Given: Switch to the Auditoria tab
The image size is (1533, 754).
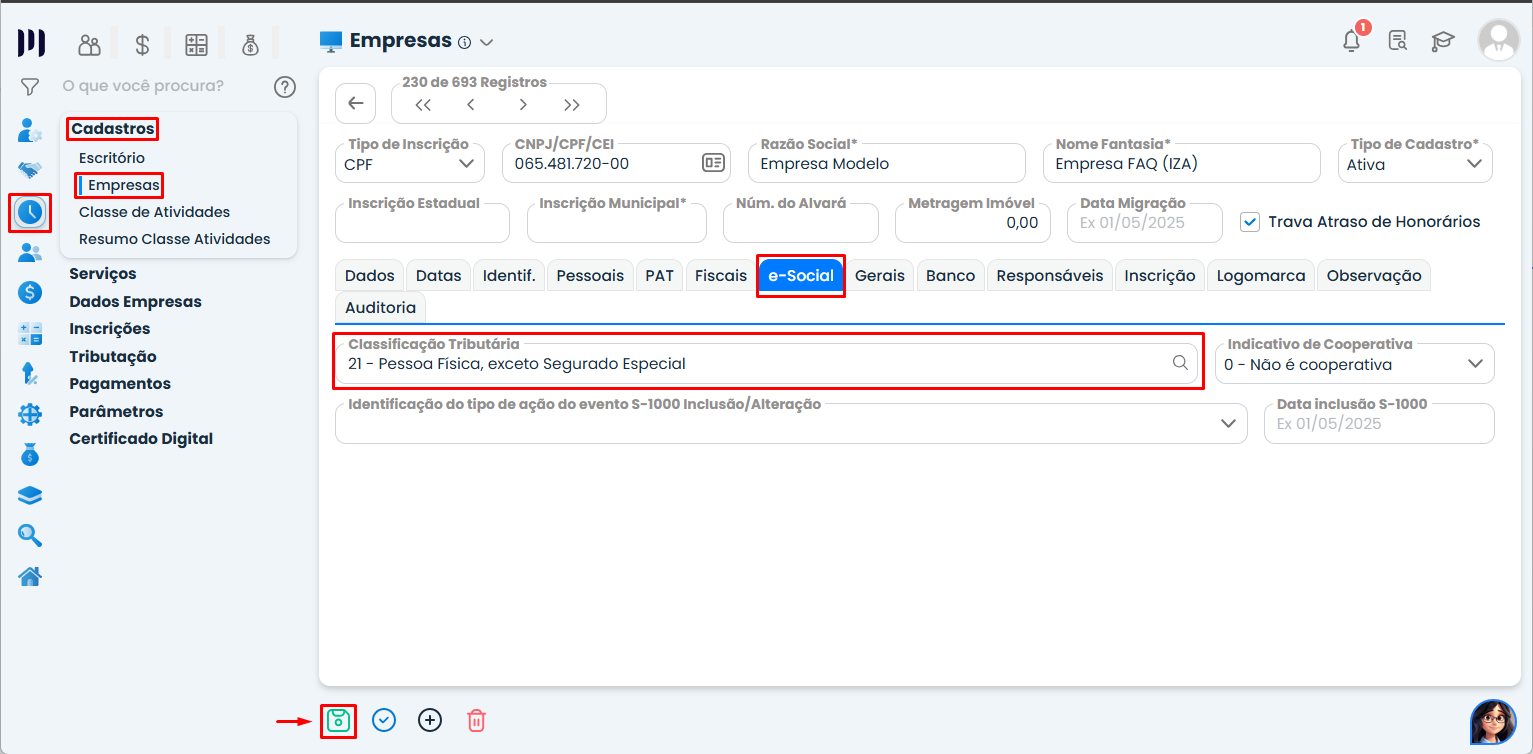Looking at the screenshot, I should point(380,308).
